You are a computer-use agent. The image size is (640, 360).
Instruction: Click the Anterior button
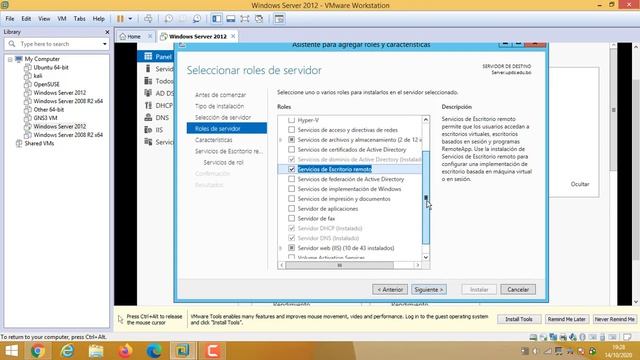tap(390, 289)
